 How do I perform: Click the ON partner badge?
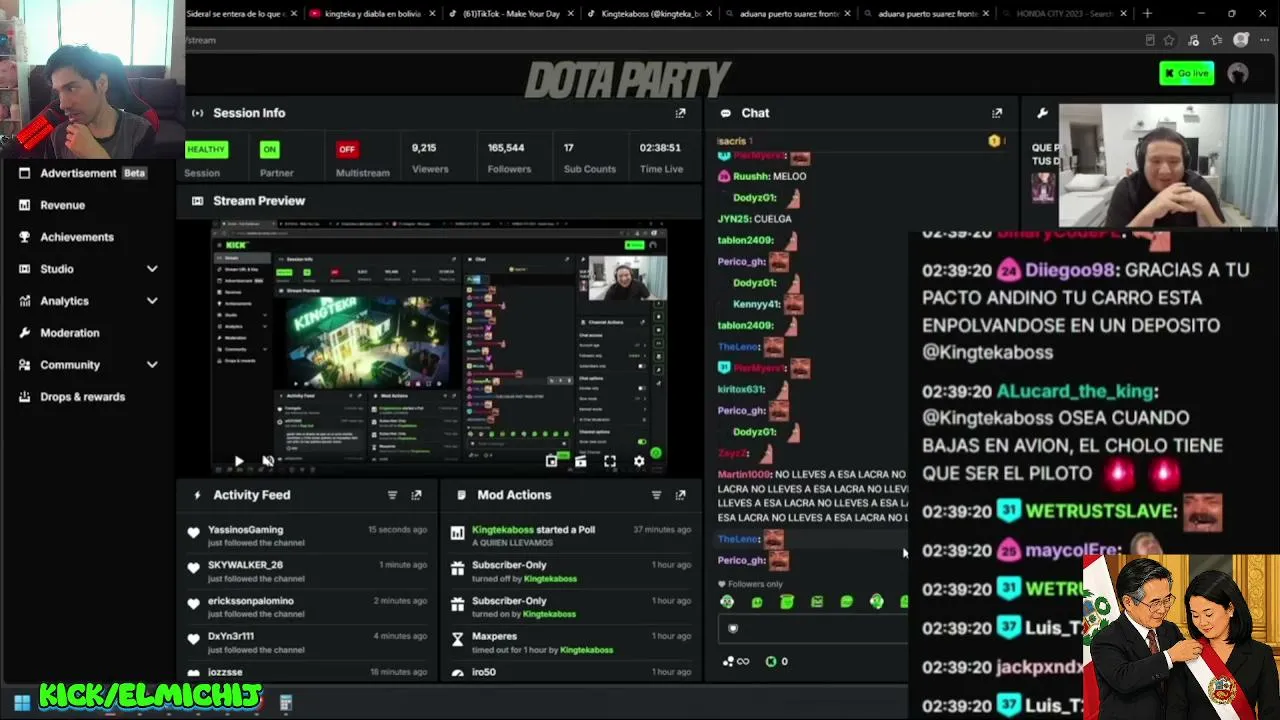[x=269, y=149]
